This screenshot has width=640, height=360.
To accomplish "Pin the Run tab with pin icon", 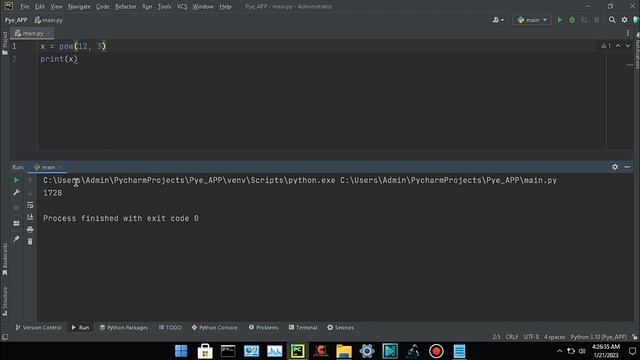I will click(x=16, y=239).
